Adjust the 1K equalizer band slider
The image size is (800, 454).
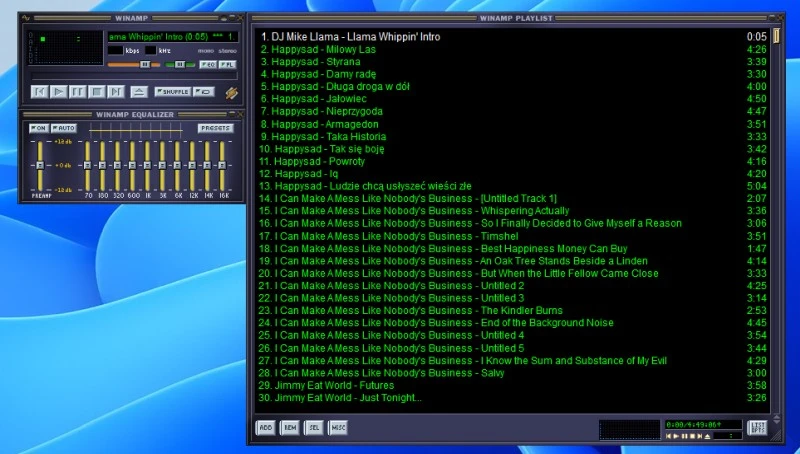[147, 166]
